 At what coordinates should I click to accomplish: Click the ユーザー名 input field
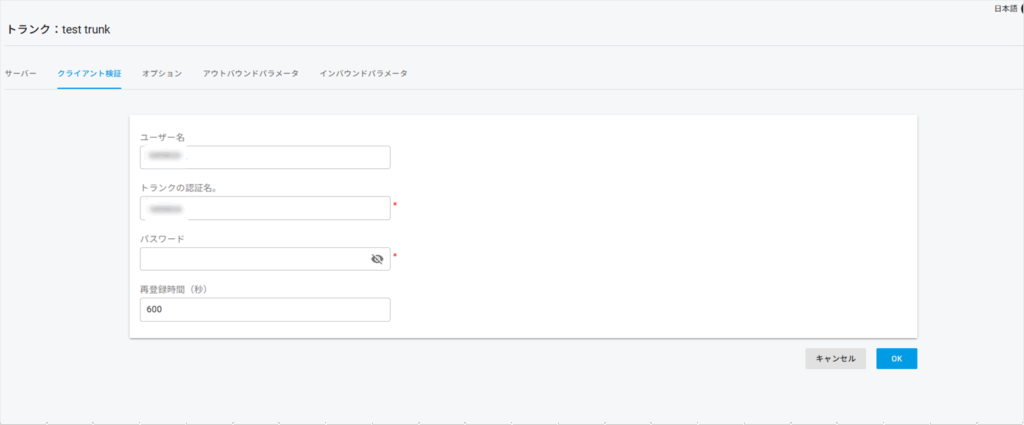265,158
